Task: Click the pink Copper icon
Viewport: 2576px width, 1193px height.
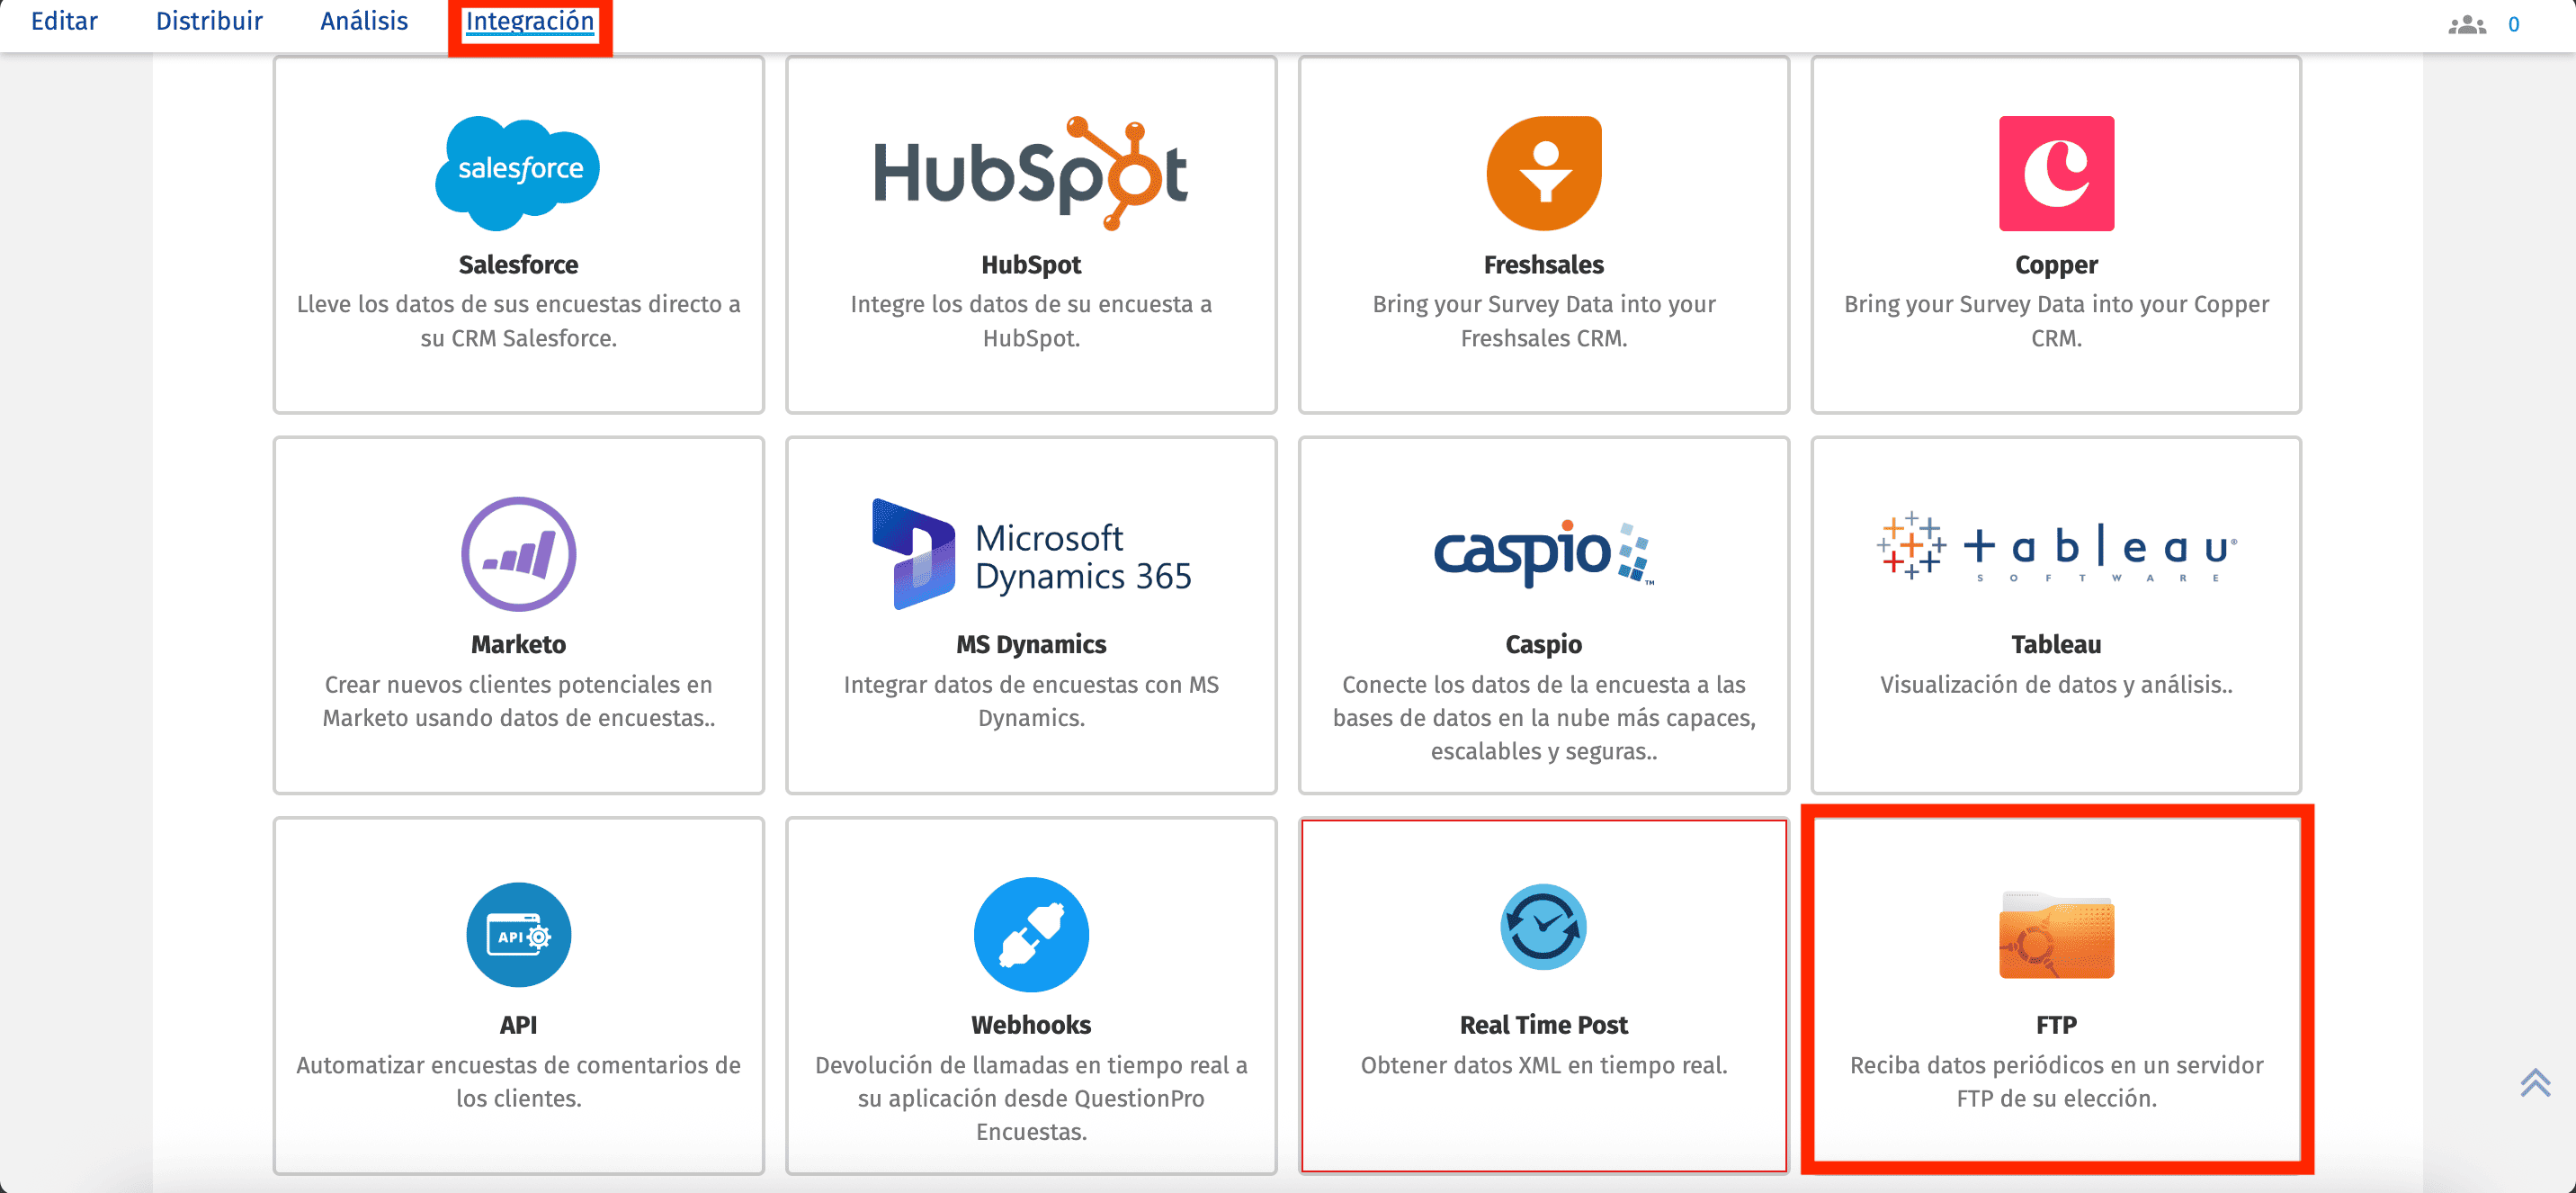Action: [x=2055, y=172]
